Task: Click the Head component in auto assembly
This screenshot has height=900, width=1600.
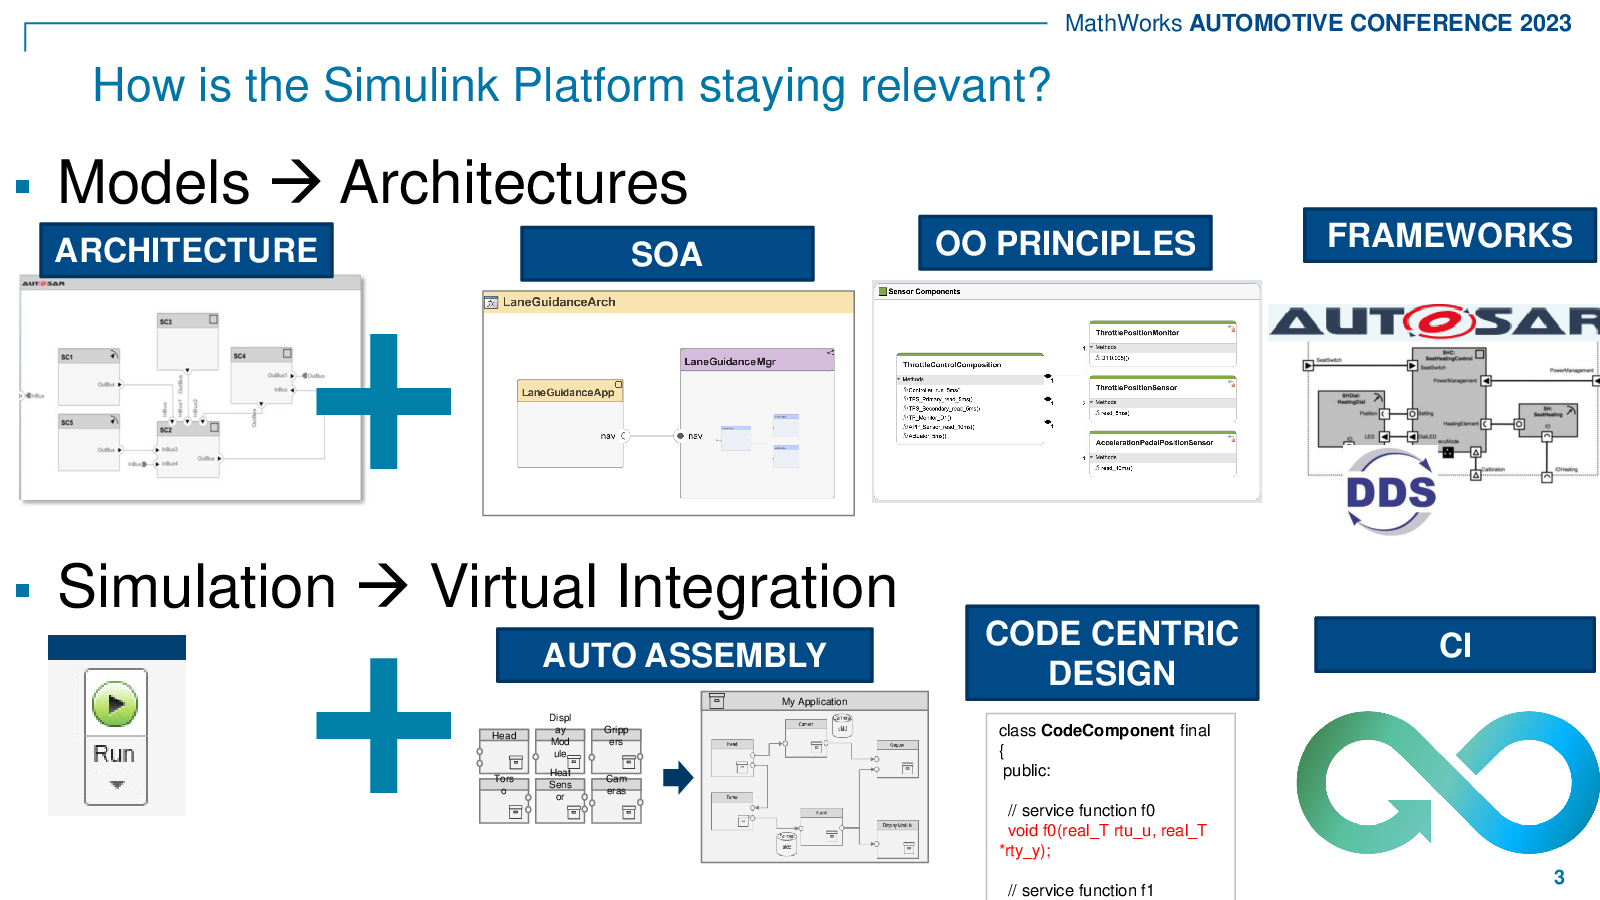Action: [x=504, y=749]
